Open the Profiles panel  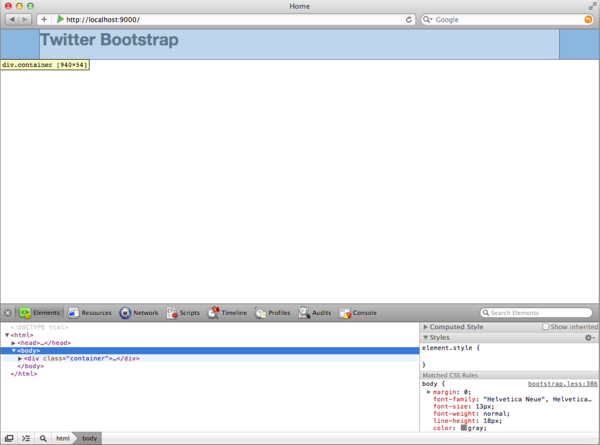[x=272, y=313]
